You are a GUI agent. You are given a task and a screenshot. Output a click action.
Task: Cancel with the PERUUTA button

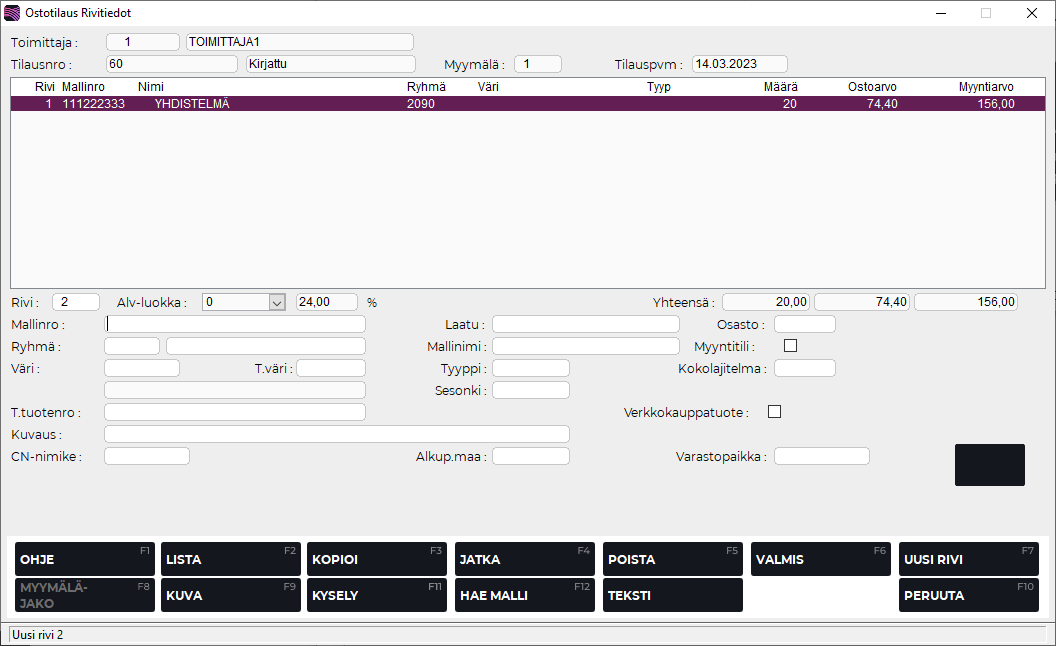point(968,595)
